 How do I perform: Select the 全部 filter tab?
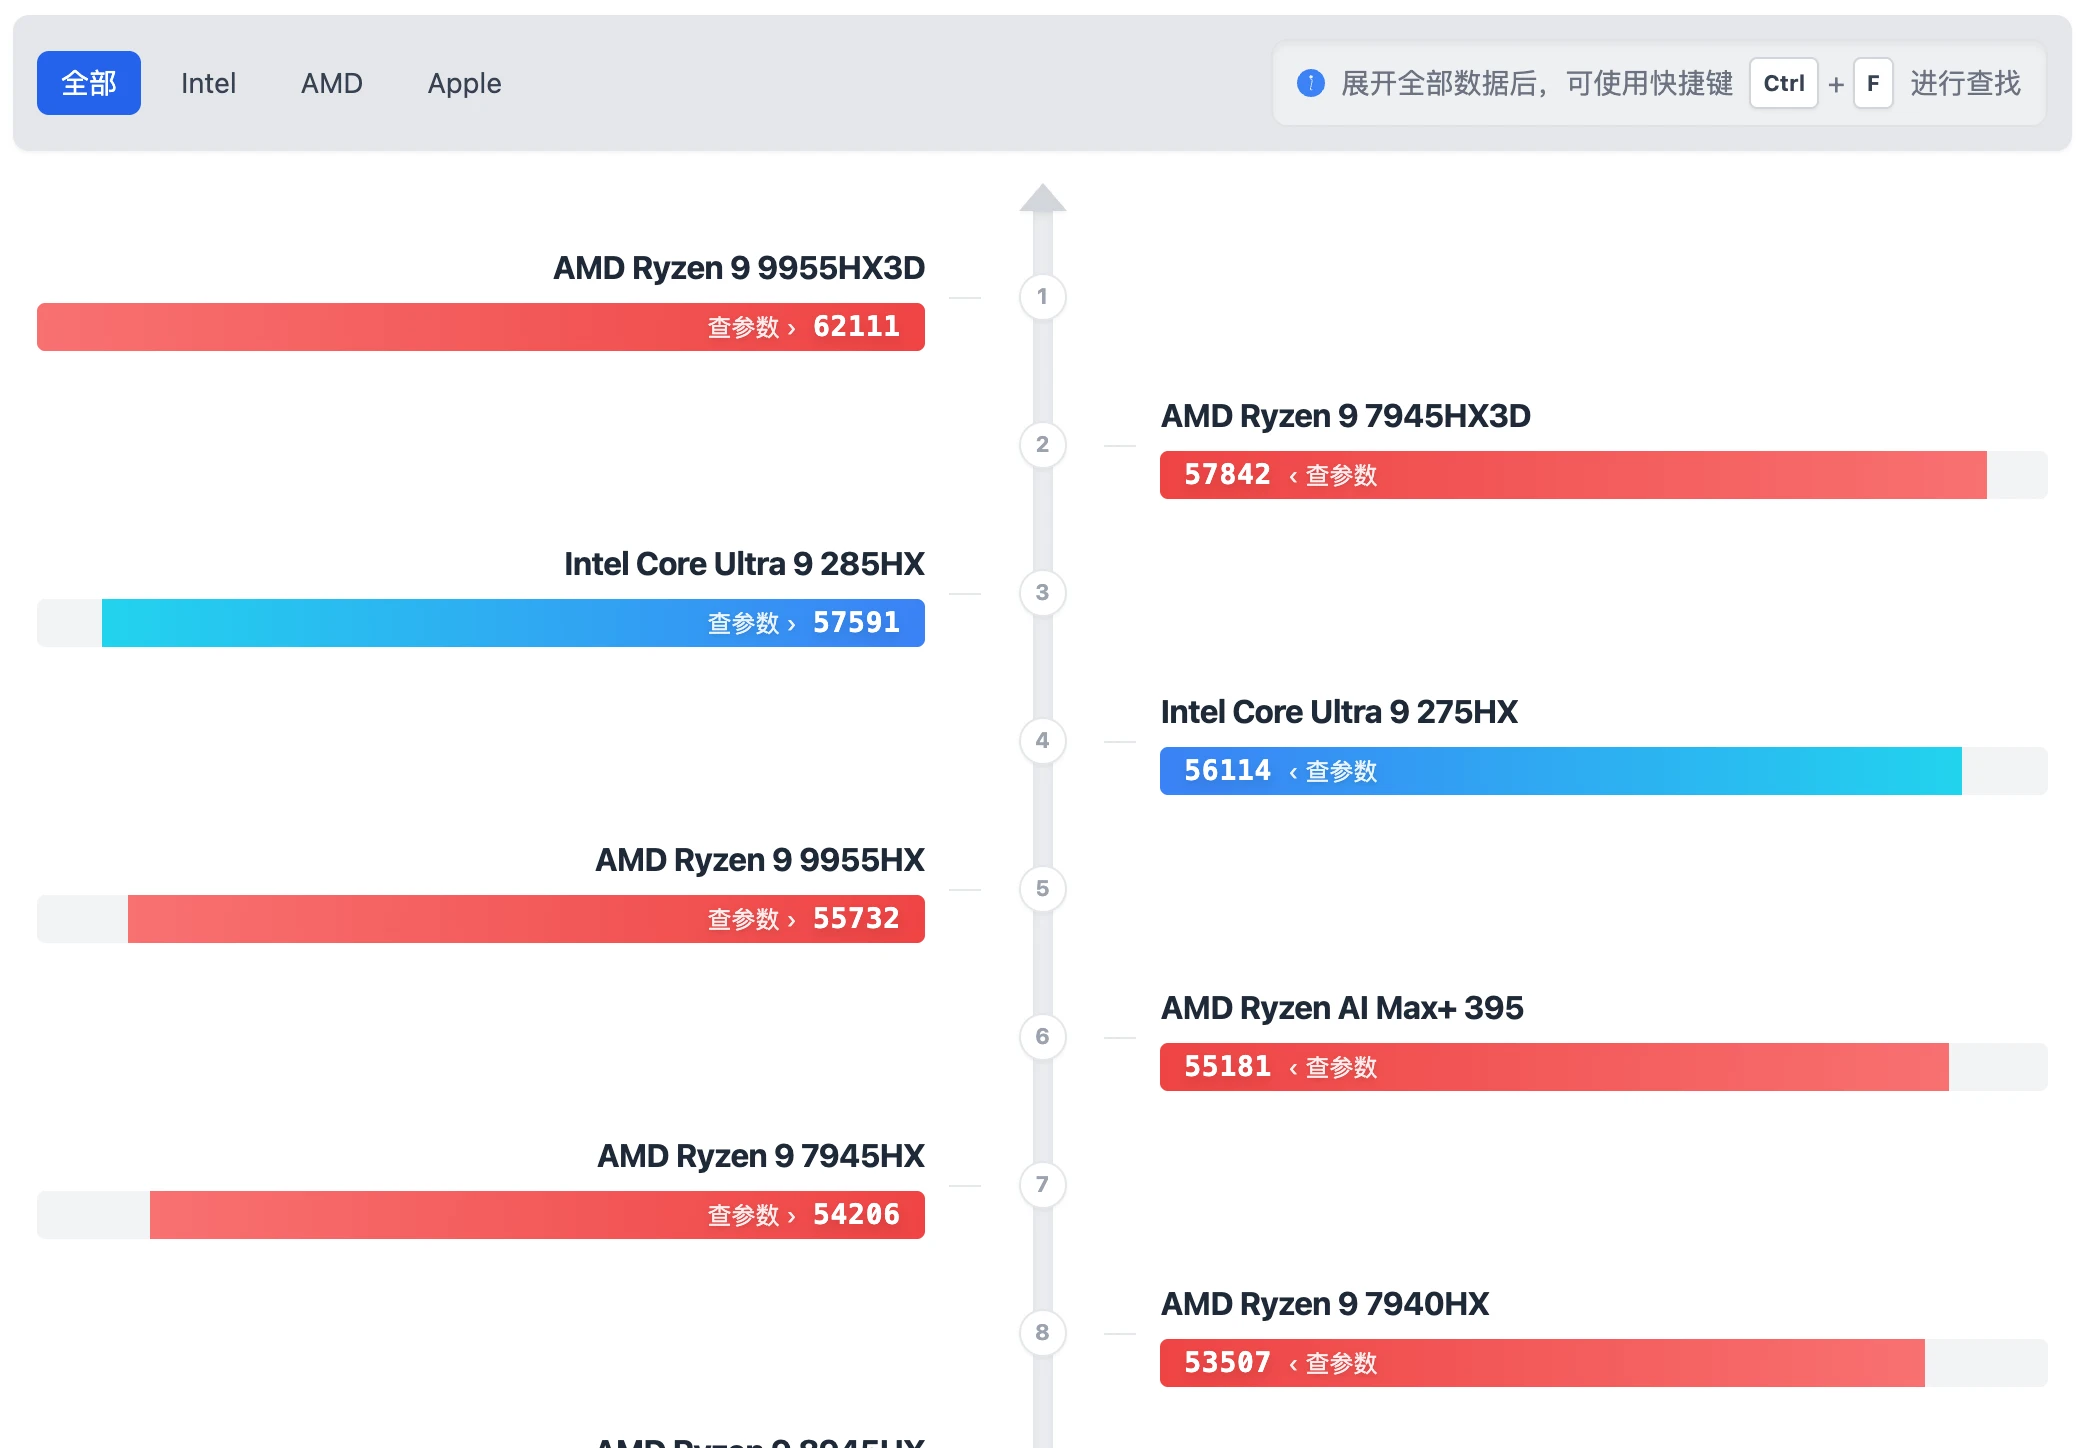coord(89,83)
